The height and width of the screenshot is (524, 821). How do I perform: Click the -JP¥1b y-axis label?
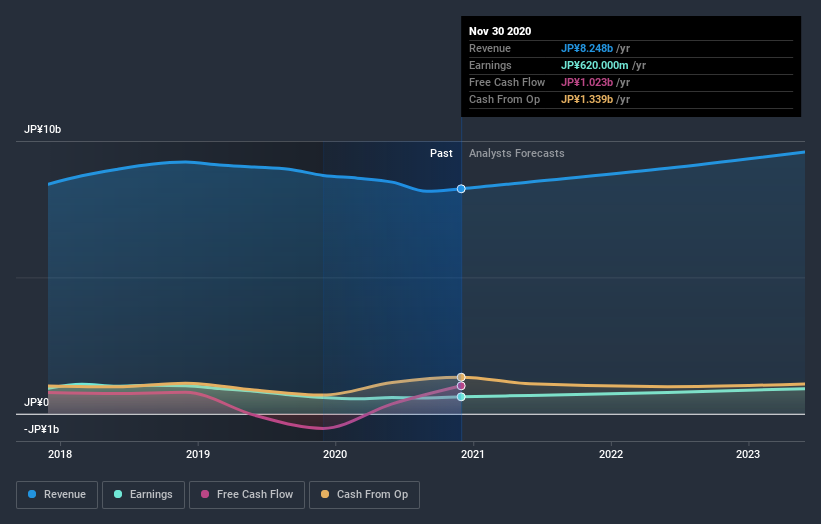pos(41,429)
